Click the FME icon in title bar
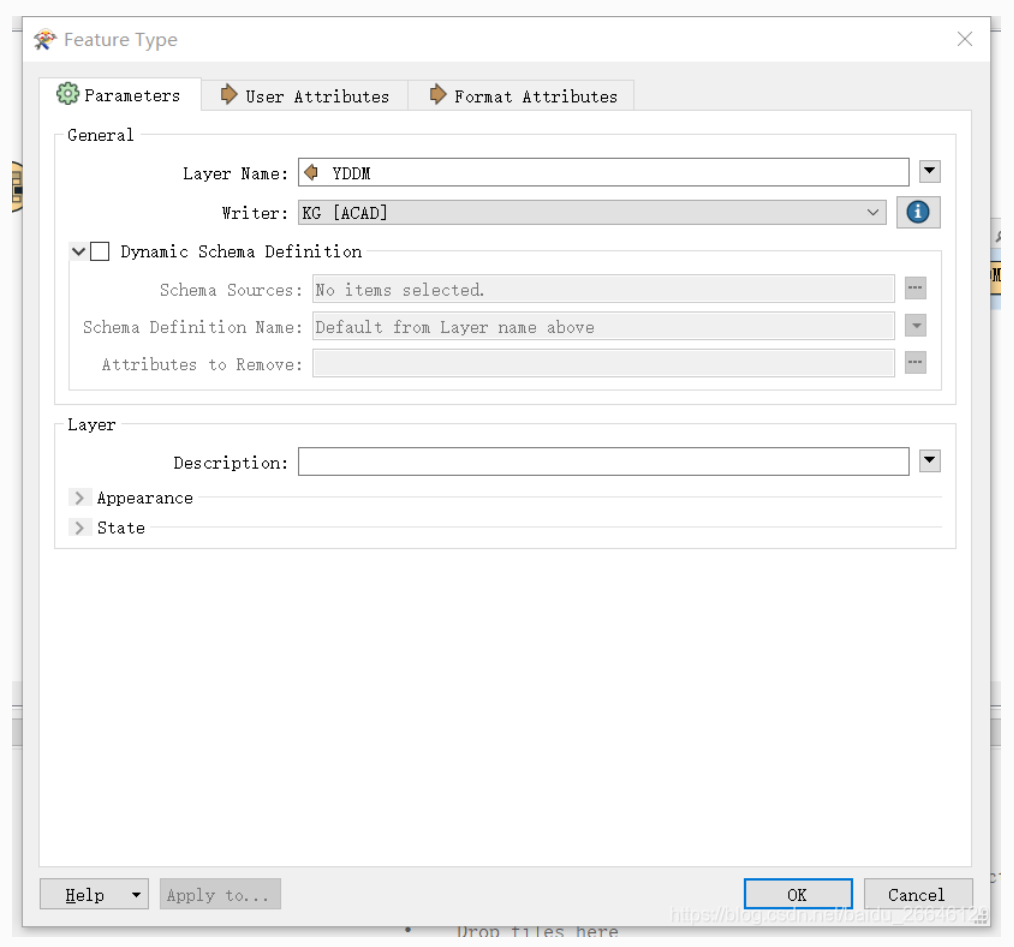The width and height of the screenshot is (1014, 947). [x=45, y=39]
